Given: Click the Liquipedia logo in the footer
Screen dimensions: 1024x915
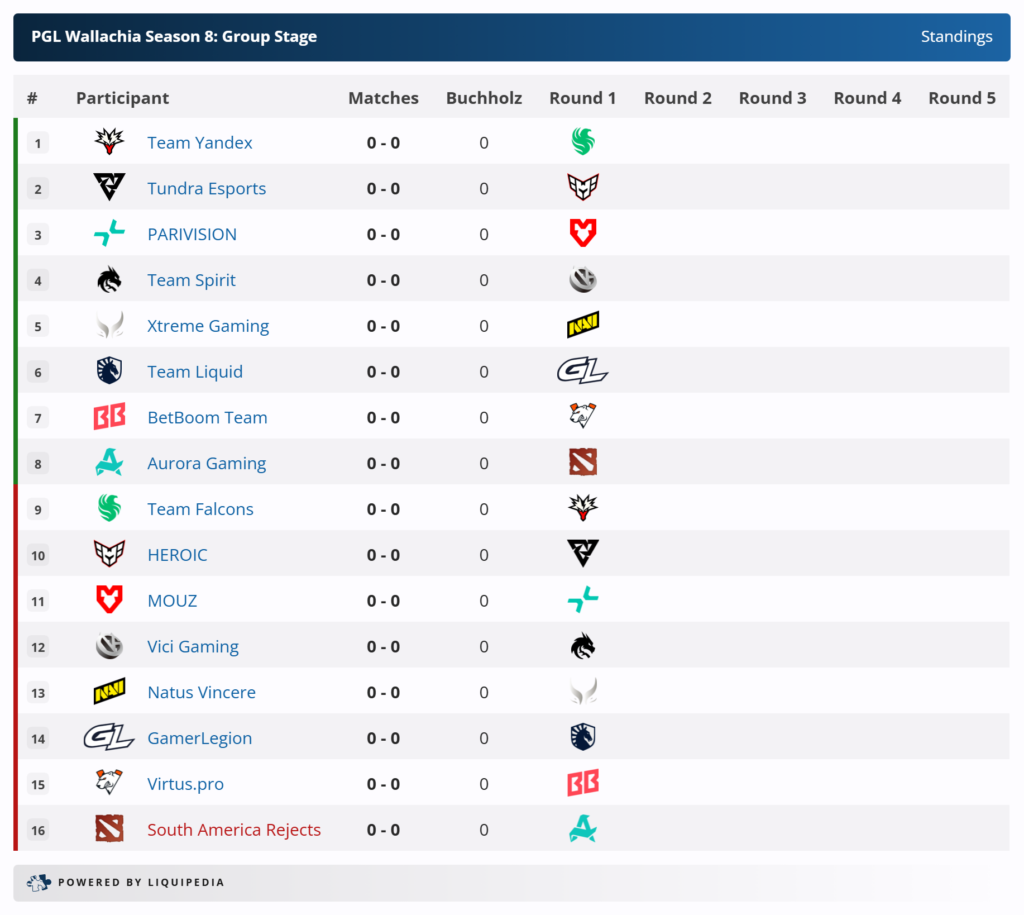Looking at the screenshot, I should 38,882.
